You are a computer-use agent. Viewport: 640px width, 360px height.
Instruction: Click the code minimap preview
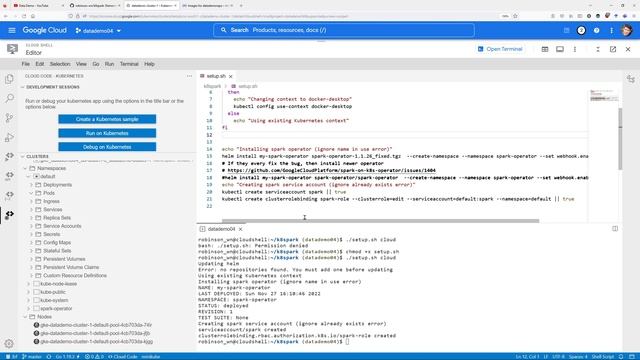[604, 96]
